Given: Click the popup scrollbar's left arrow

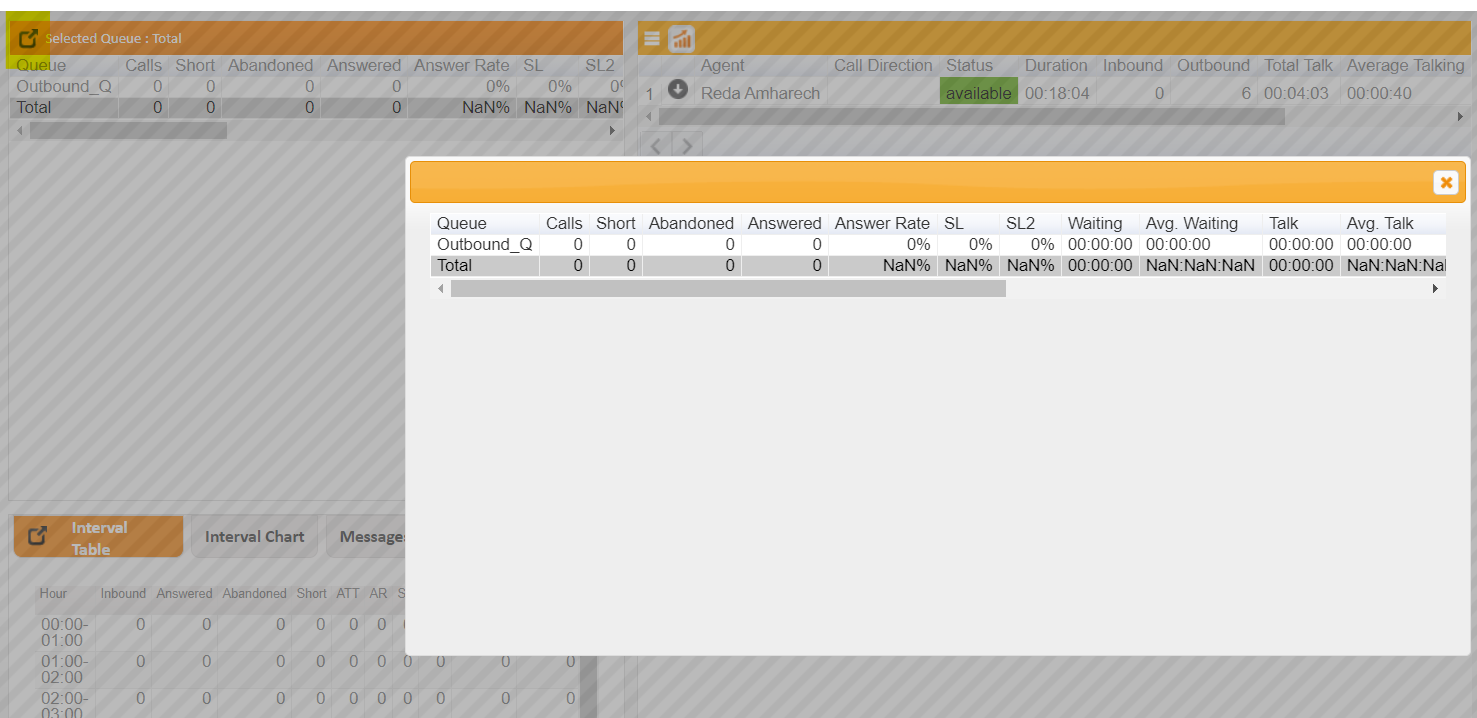Looking at the screenshot, I should pyautogui.click(x=441, y=288).
